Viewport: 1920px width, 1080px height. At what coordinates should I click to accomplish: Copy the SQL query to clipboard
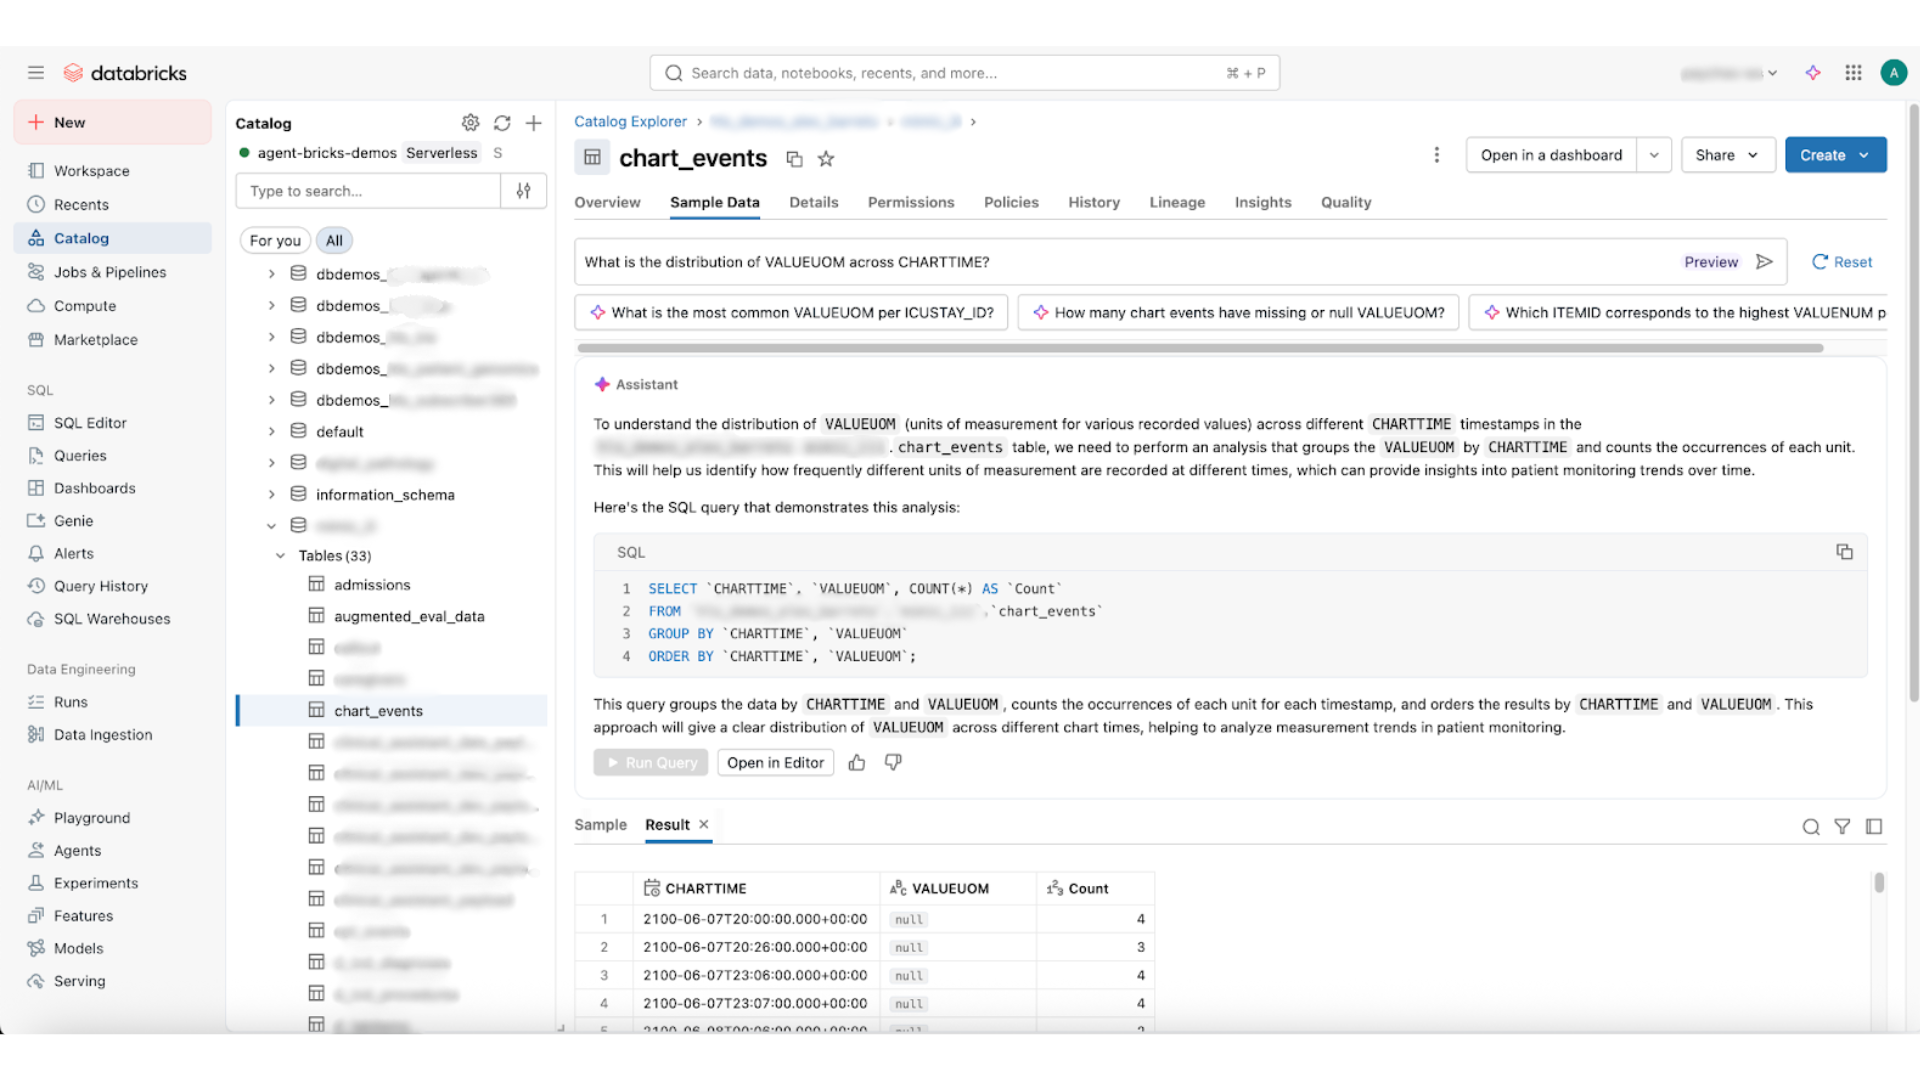click(x=1844, y=551)
